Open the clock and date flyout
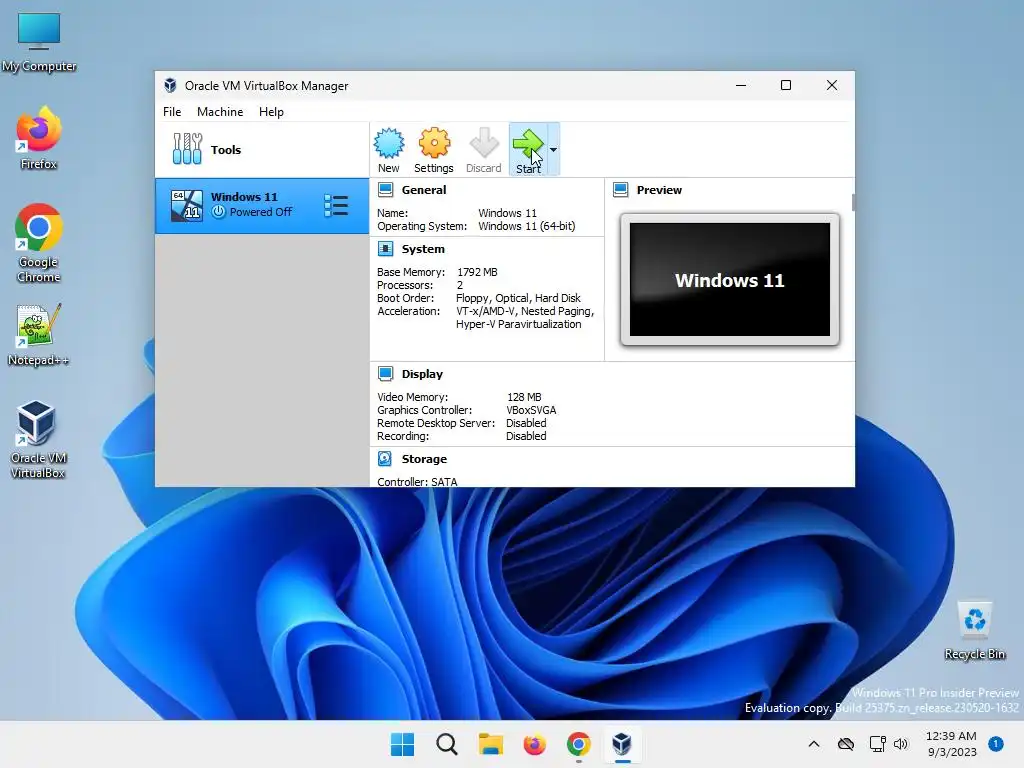The height and width of the screenshot is (768, 1024). 952,744
